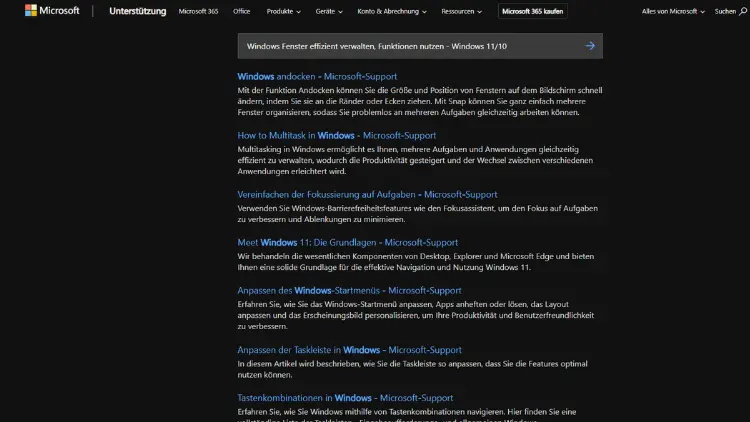Click the search magnifier icon
This screenshot has height=422, width=750.
pyautogui.click(x=743, y=11)
